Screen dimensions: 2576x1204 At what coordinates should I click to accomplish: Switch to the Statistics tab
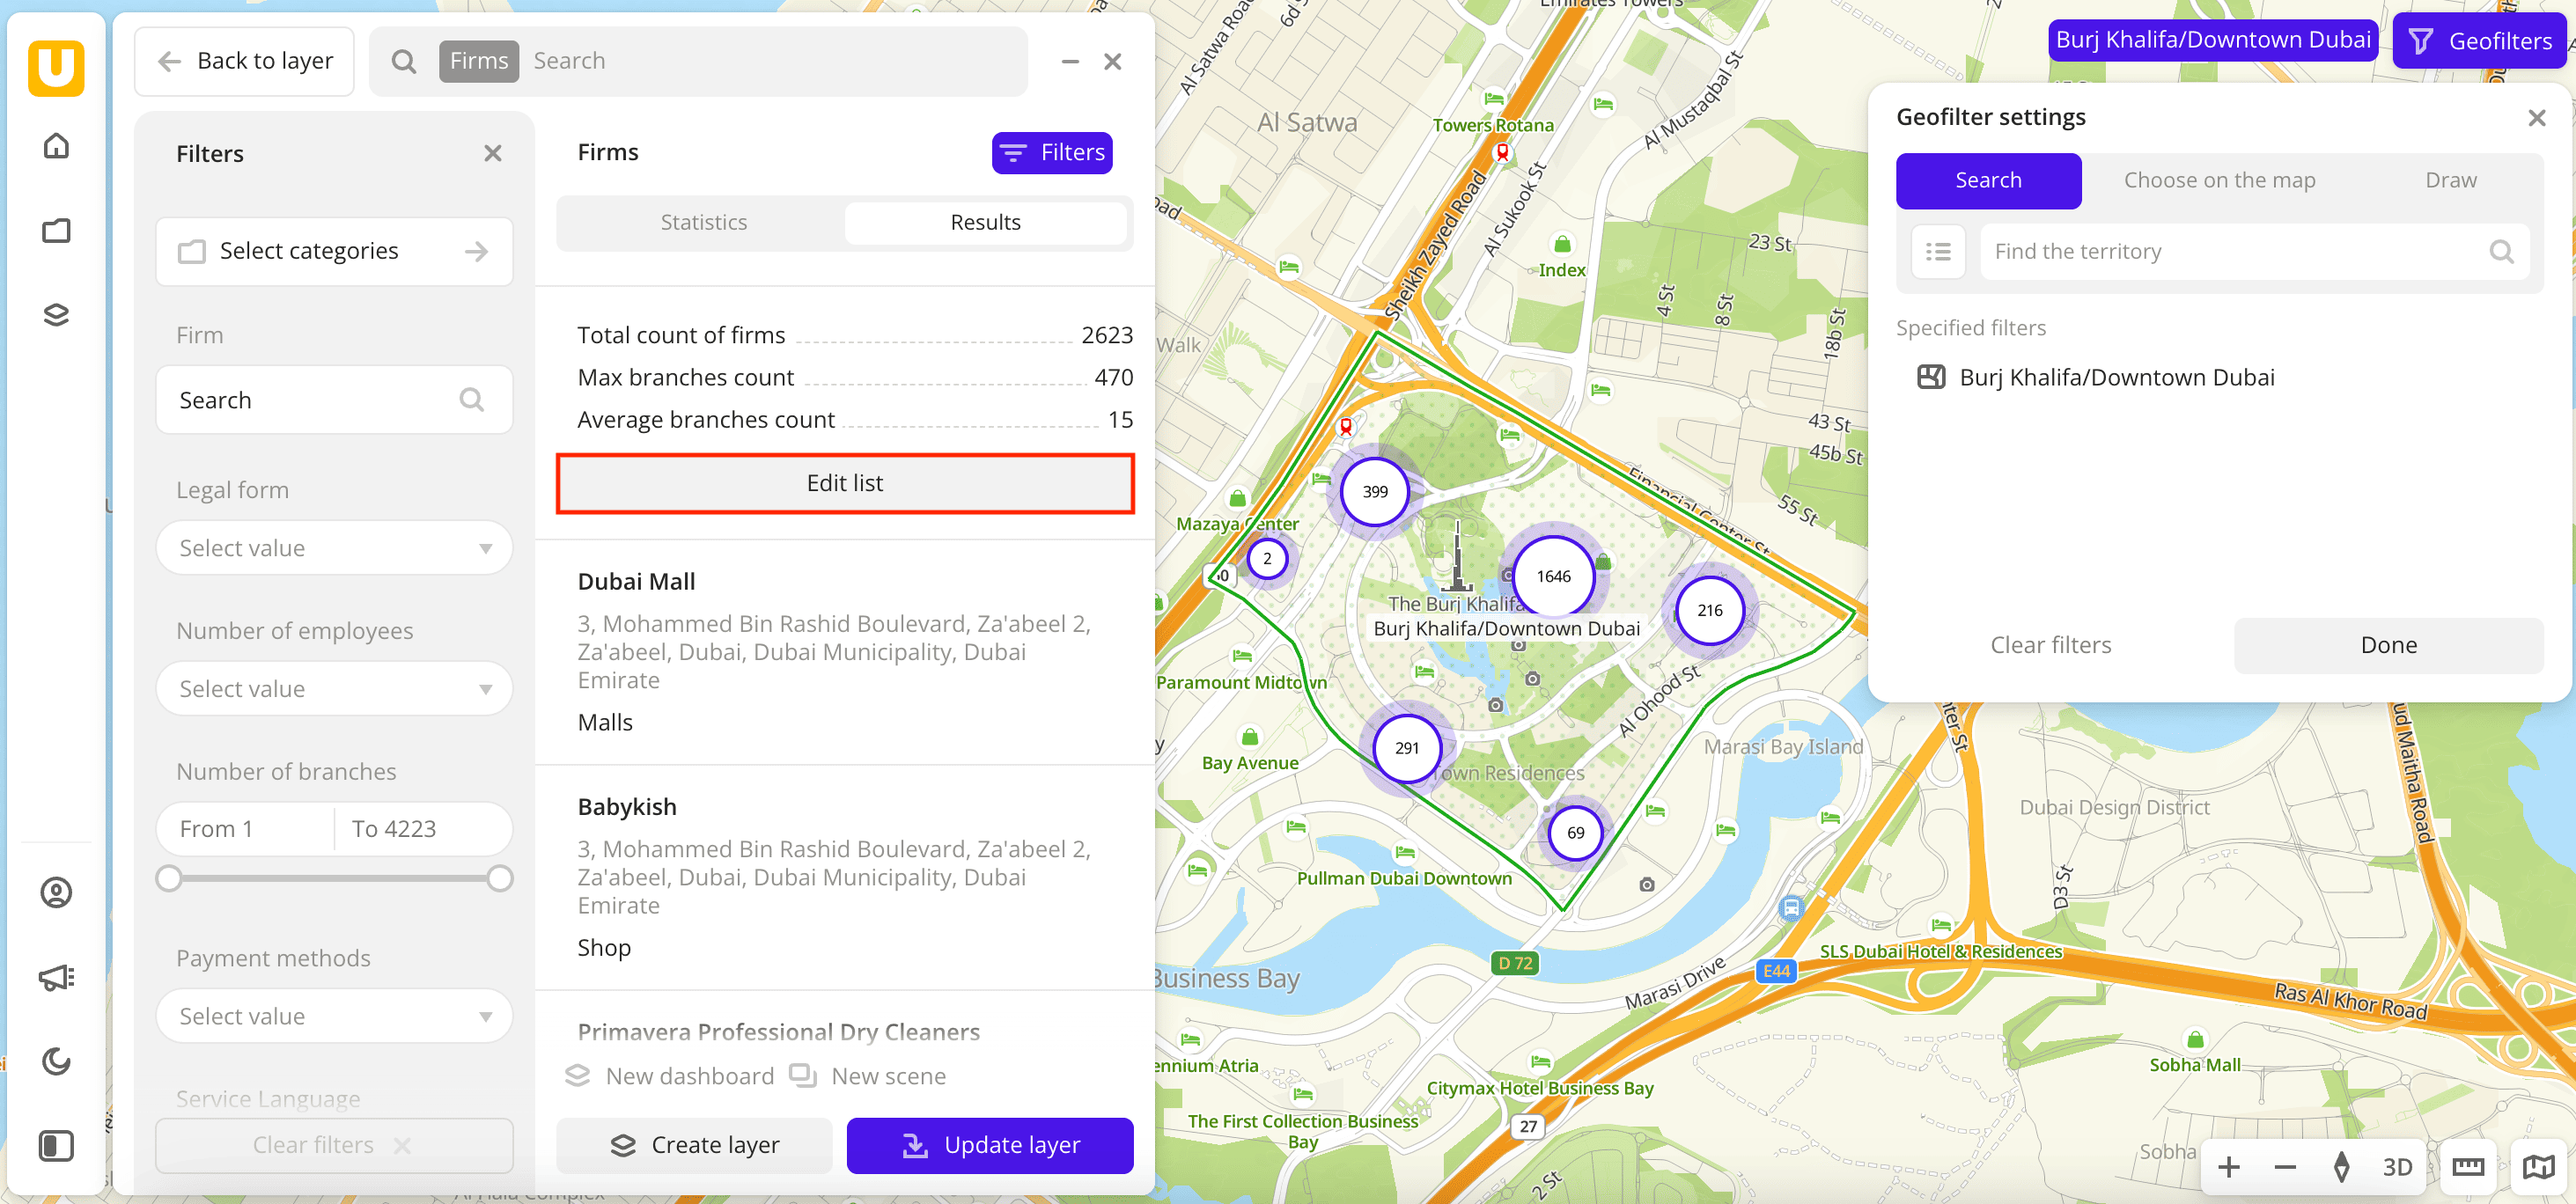point(703,222)
